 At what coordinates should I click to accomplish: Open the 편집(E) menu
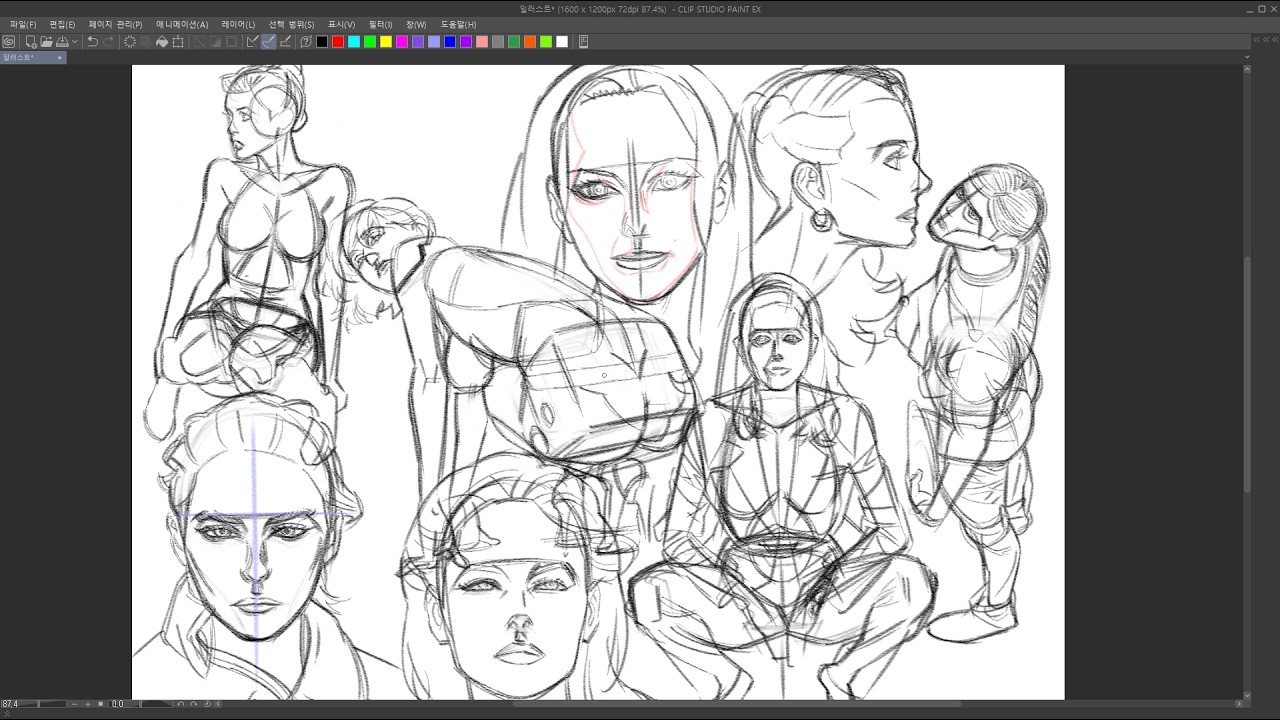(62, 24)
